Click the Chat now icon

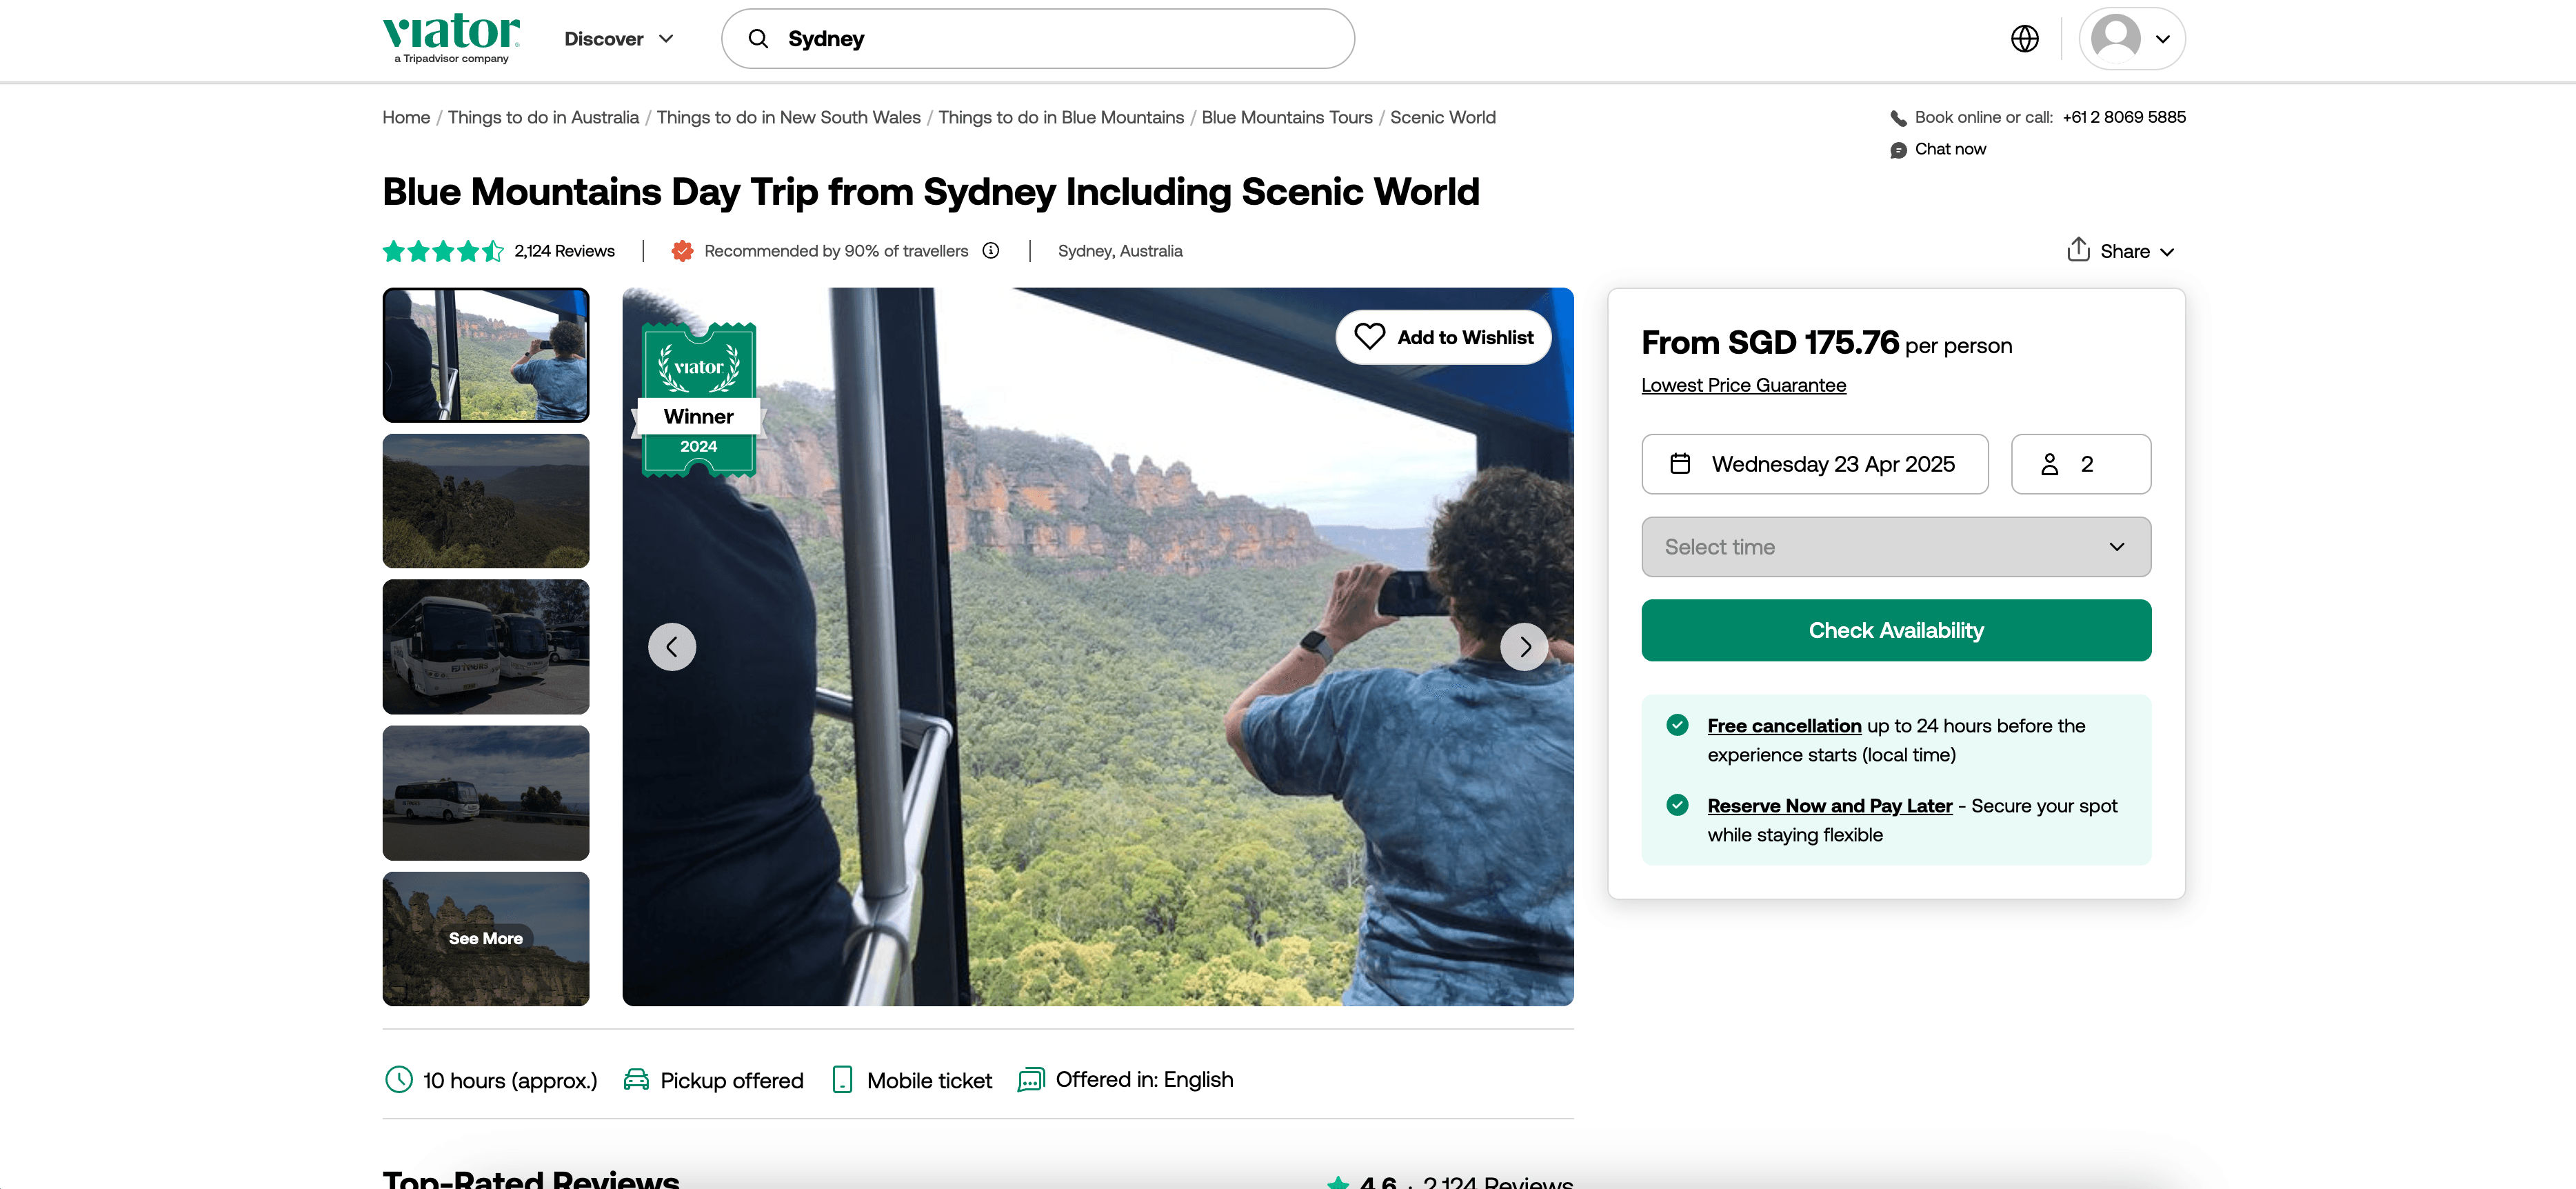point(1898,150)
